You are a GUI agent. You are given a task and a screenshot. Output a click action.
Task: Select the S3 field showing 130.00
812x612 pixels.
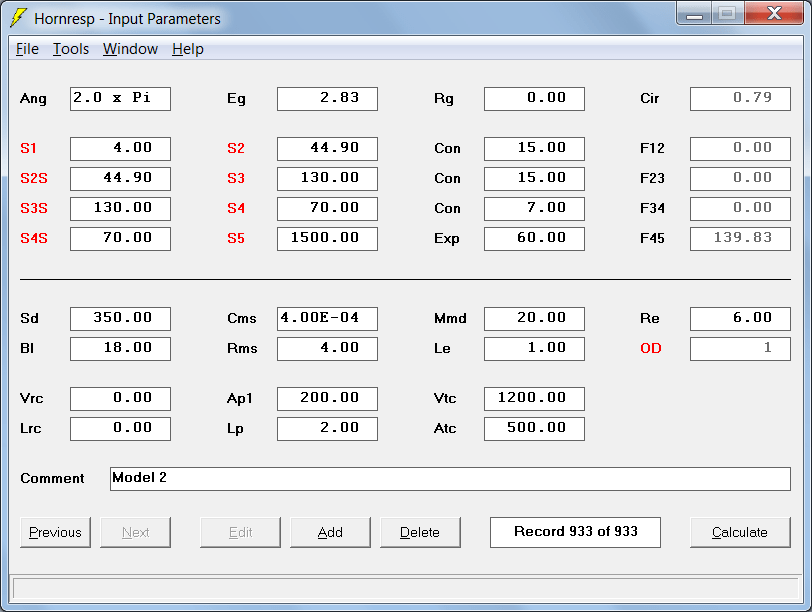coord(327,179)
